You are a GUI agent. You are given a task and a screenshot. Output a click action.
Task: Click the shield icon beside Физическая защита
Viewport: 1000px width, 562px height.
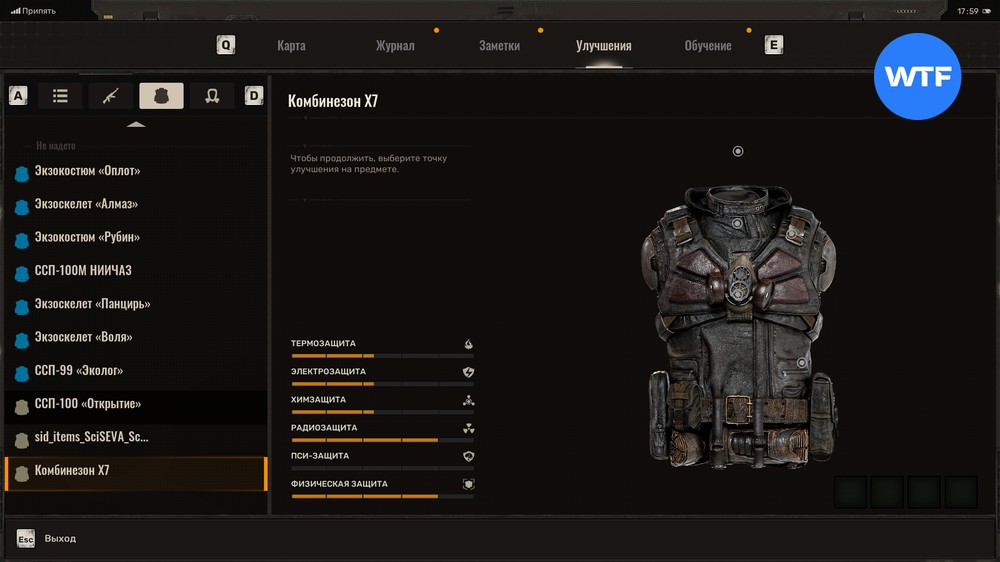[468, 484]
